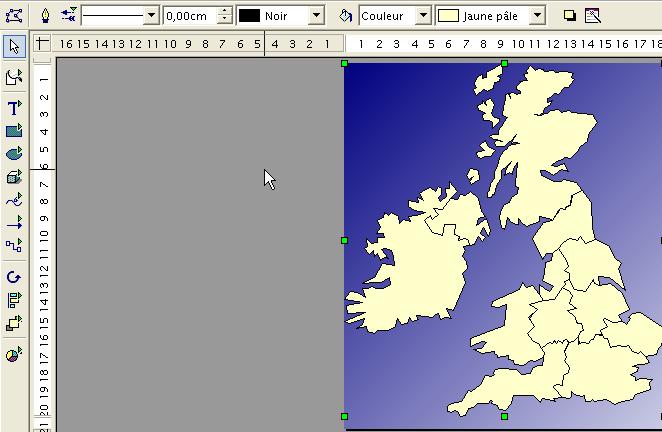Select the Connector tool
The width and height of the screenshot is (662, 432).
[x=14, y=245]
